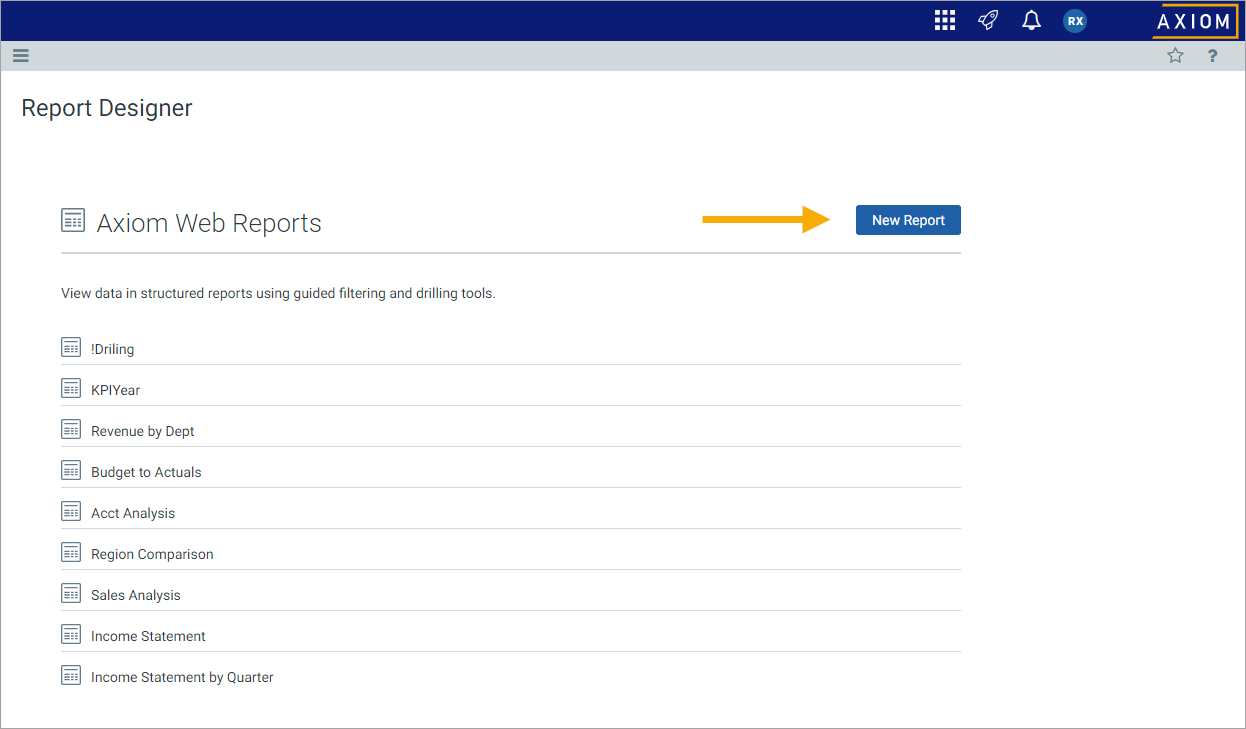Open the hamburger navigation menu
Image resolution: width=1246 pixels, height=729 pixels.
[x=21, y=56]
